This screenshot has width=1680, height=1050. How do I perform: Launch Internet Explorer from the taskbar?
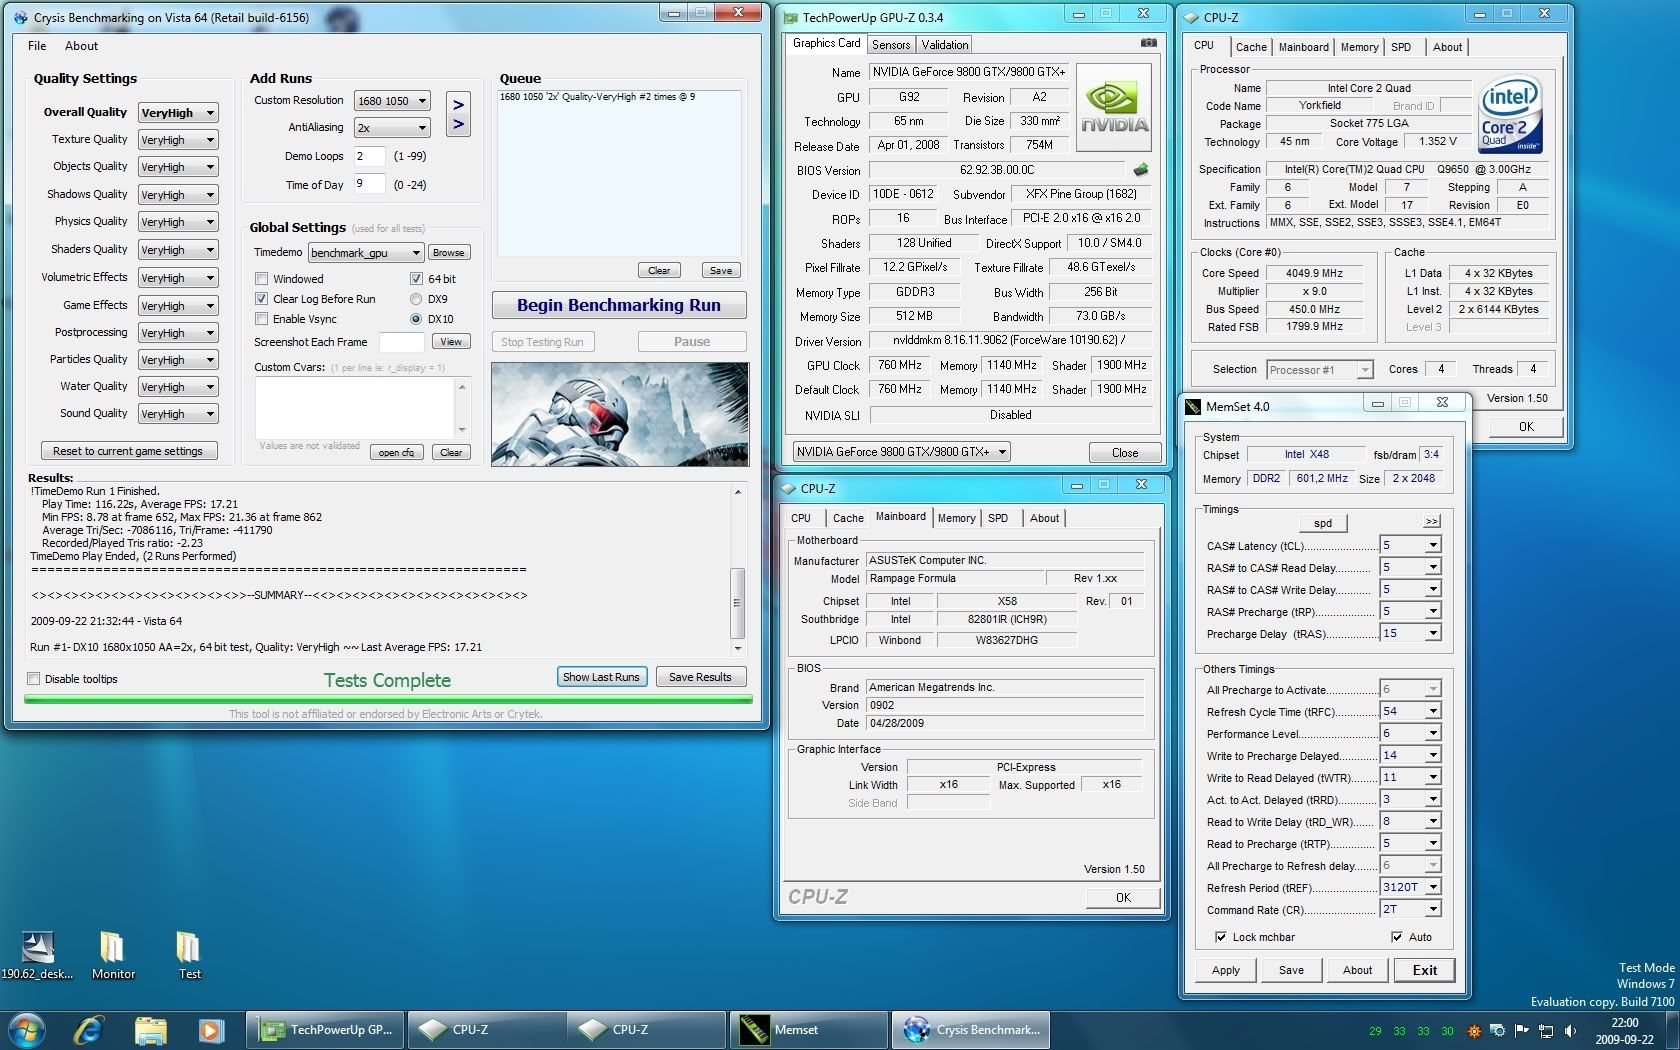pos(89,1029)
